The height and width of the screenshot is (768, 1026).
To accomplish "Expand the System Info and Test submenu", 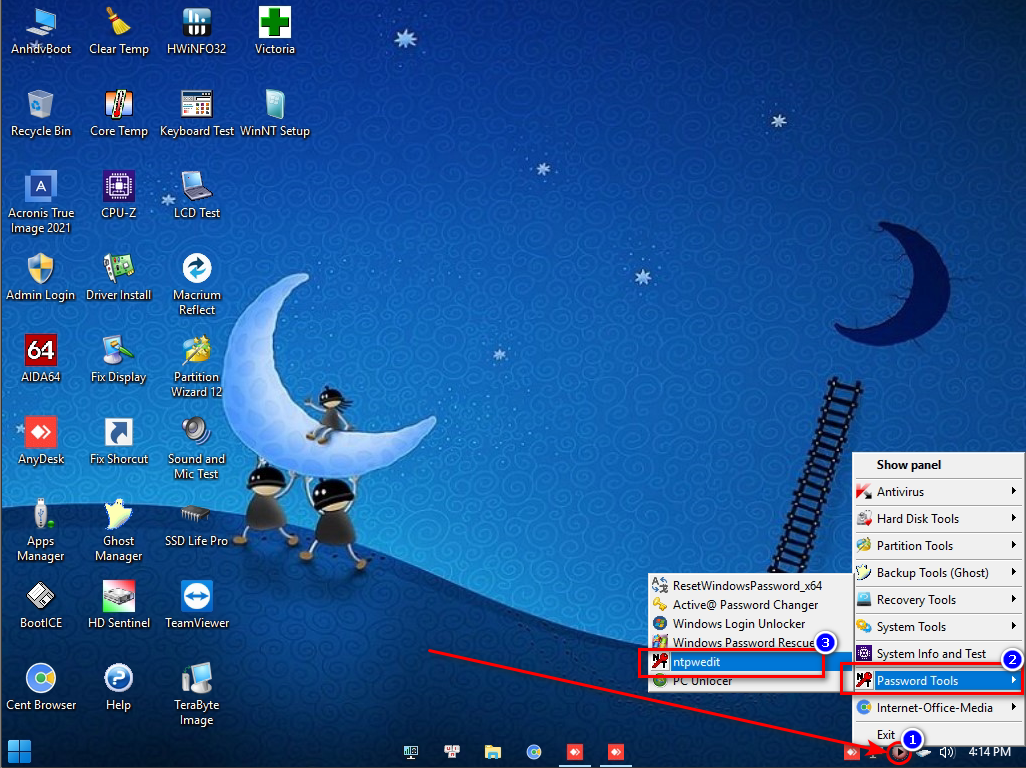I will pyautogui.click(x=938, y=654).
